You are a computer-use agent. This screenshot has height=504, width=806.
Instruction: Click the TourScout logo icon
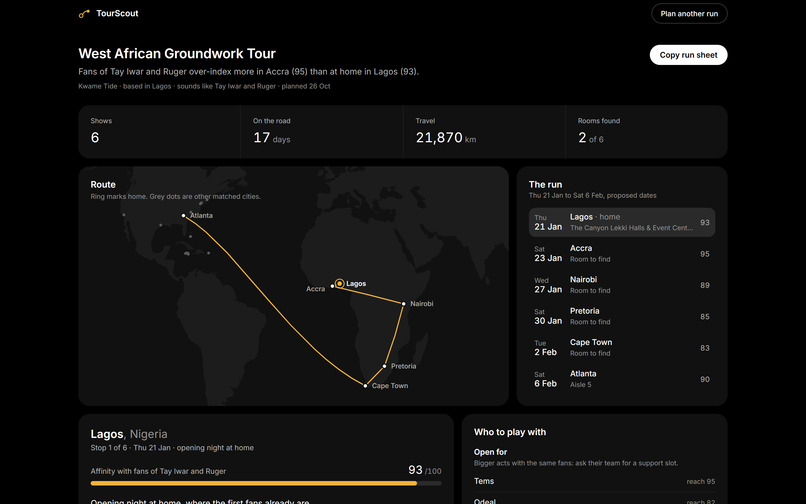[x=84, y=14]
